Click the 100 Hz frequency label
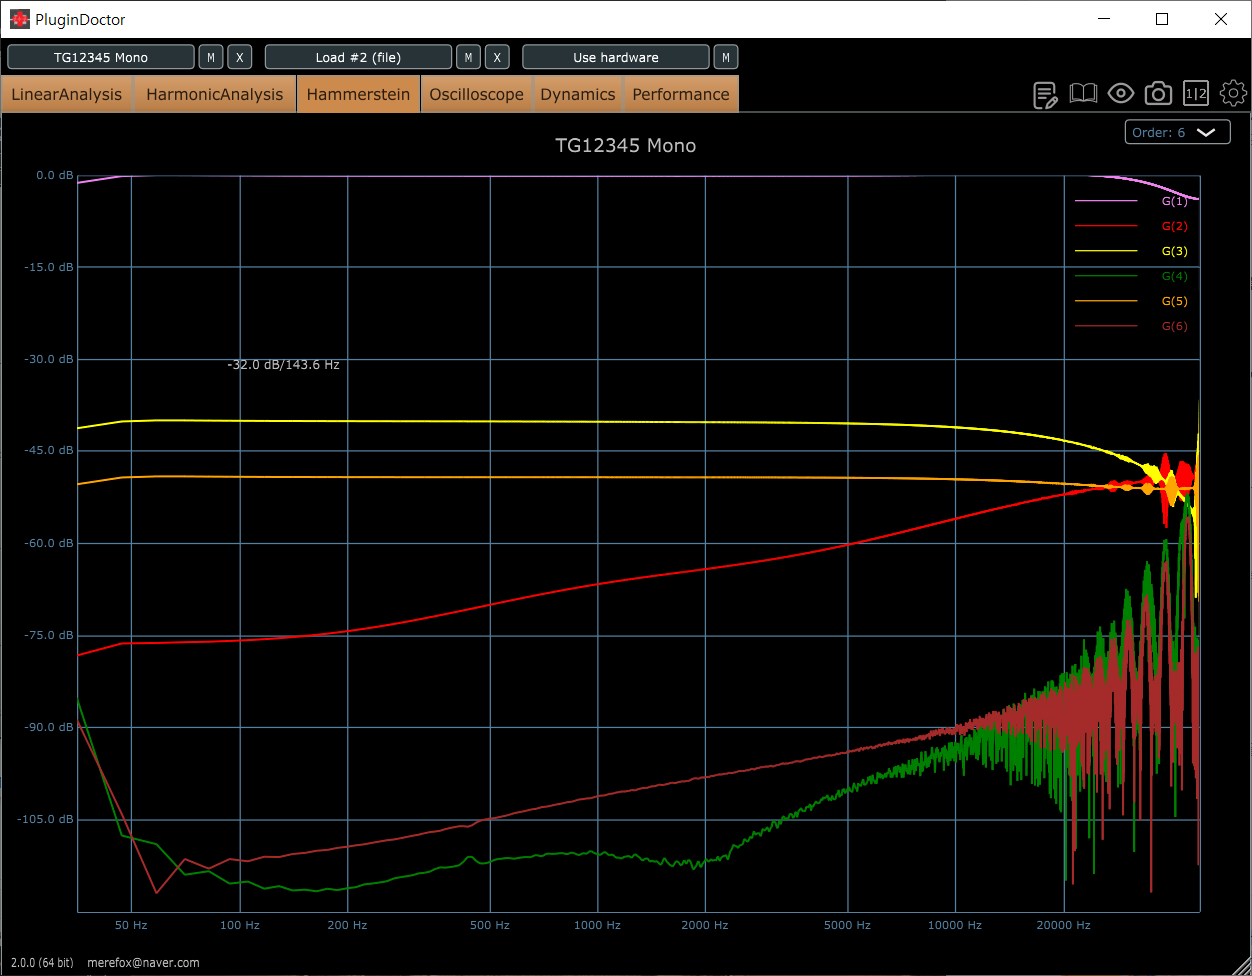 239,925
